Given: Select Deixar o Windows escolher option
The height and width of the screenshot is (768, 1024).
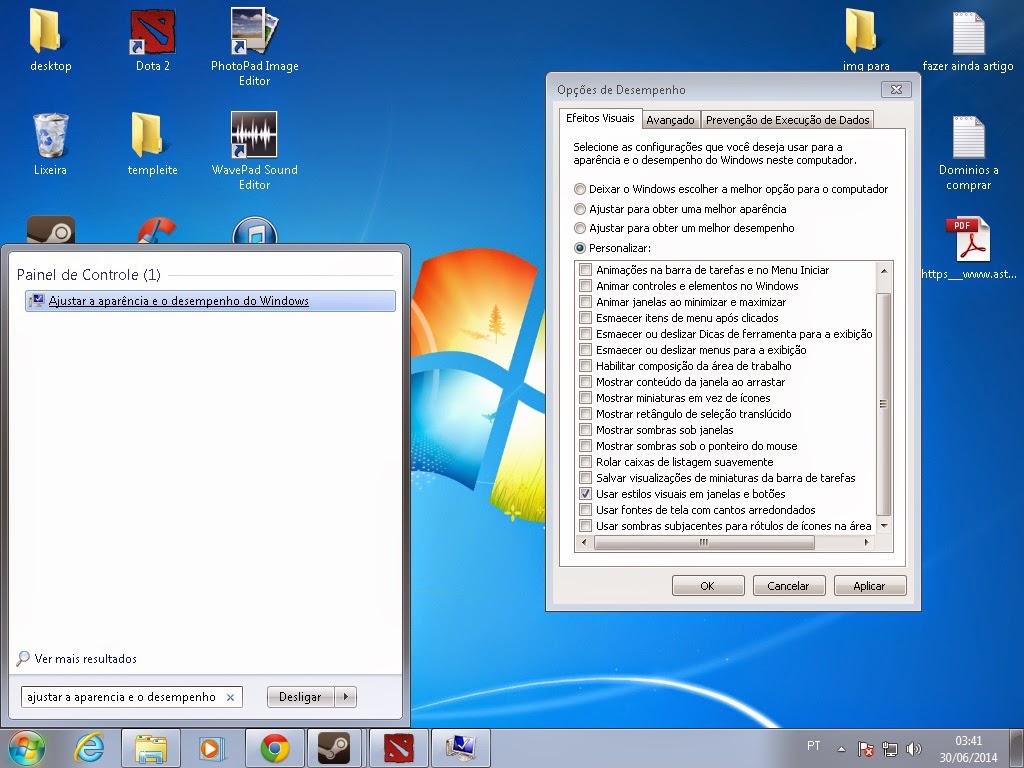Looking at the screenshot, I should point(579,189).
